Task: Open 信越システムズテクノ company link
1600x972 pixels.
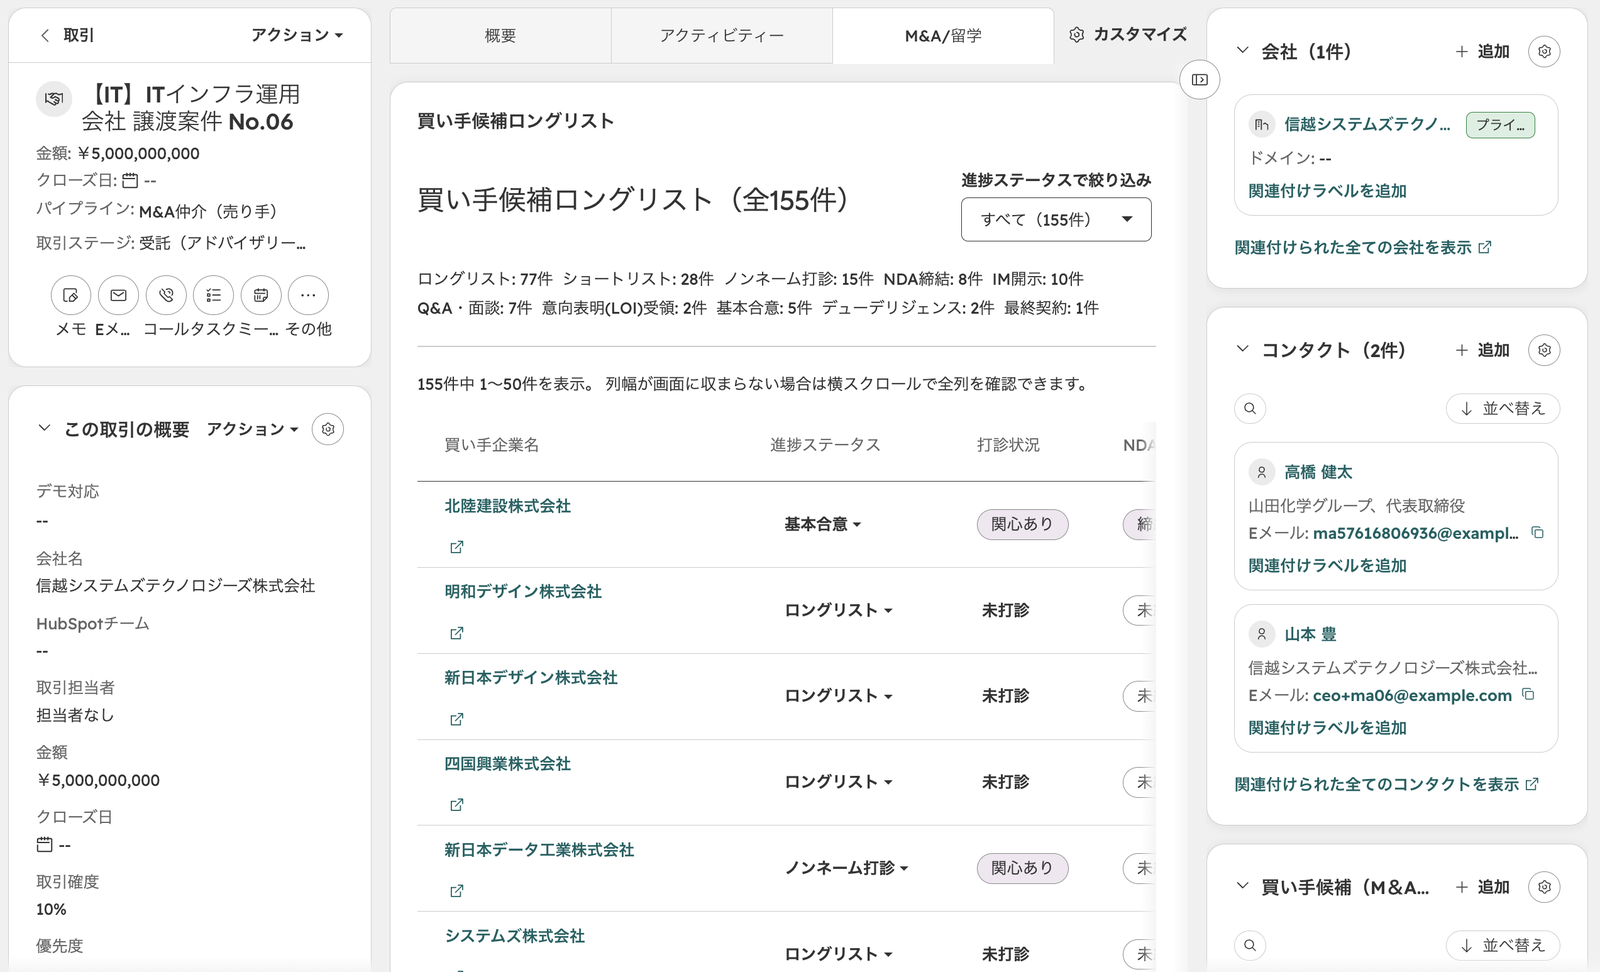Action: [x=1367, y=124]
